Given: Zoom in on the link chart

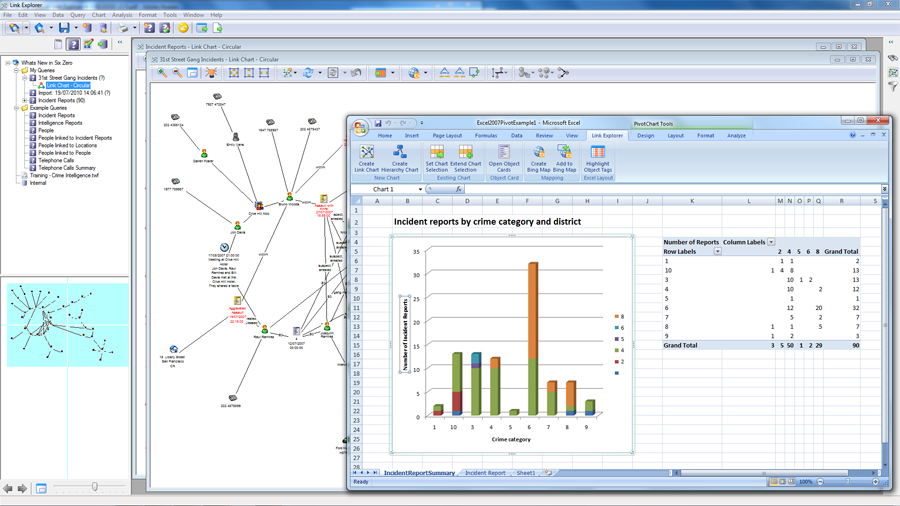Looking at the screenshot, I should tap(162, 73).
